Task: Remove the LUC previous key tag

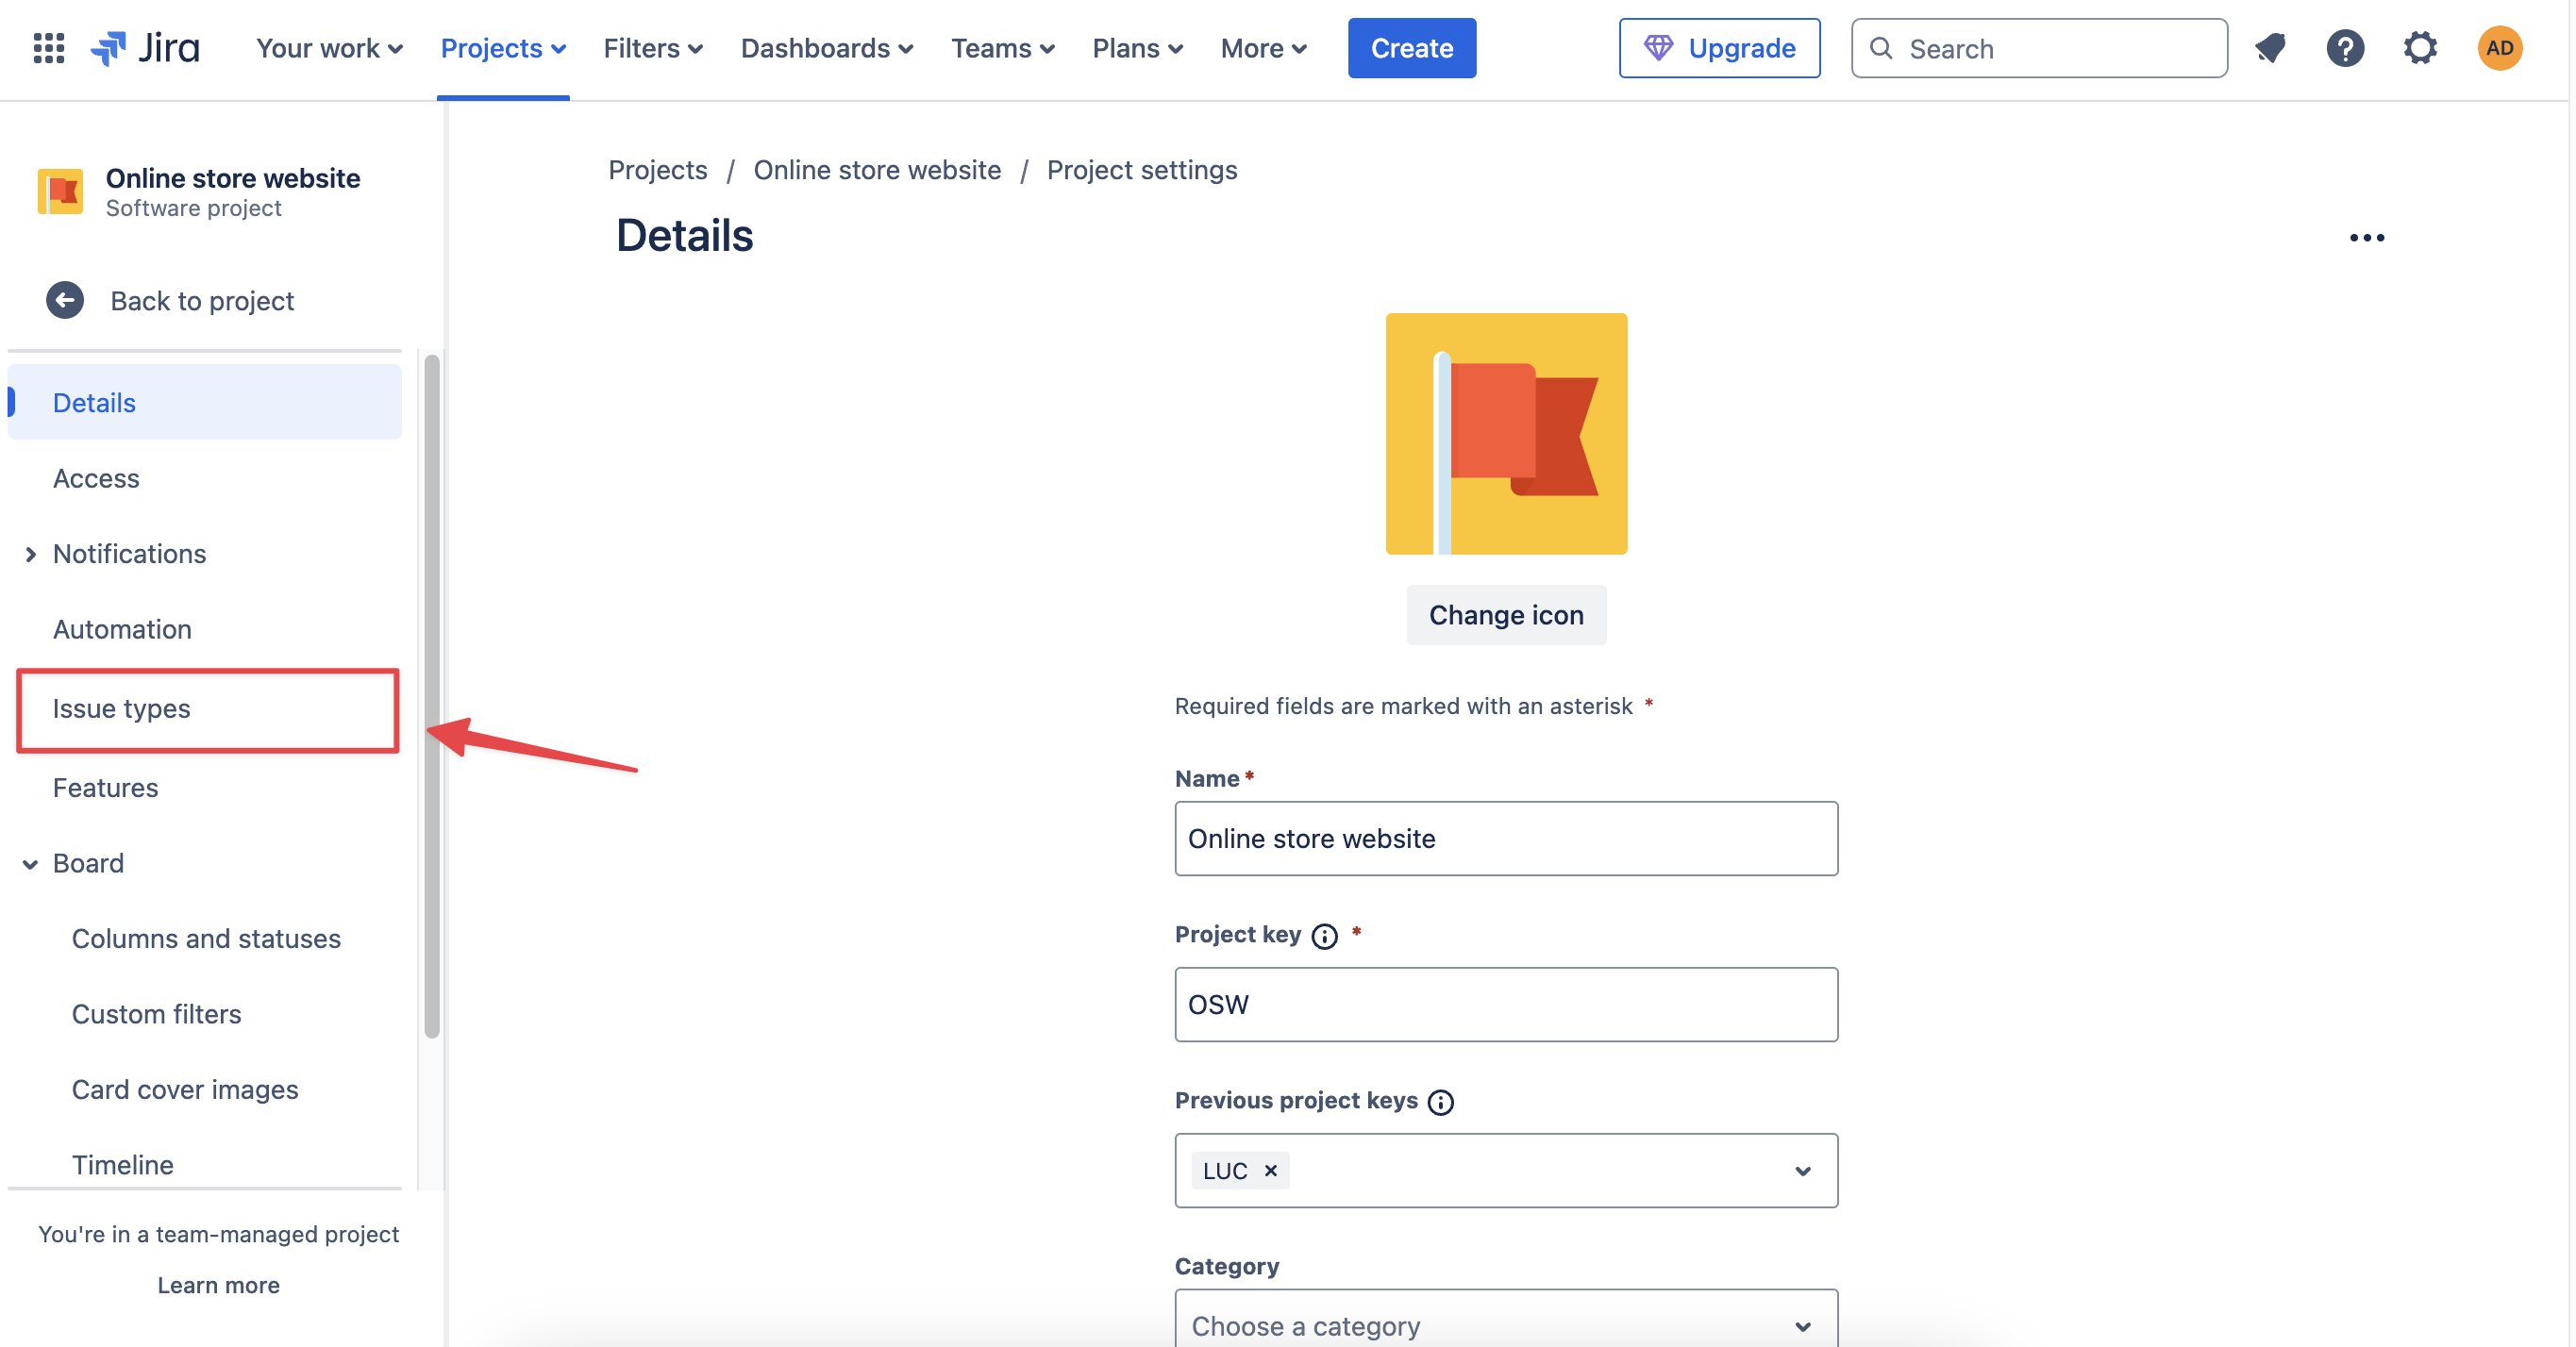Action: pyautogui.click(x=1271, y=1170)
